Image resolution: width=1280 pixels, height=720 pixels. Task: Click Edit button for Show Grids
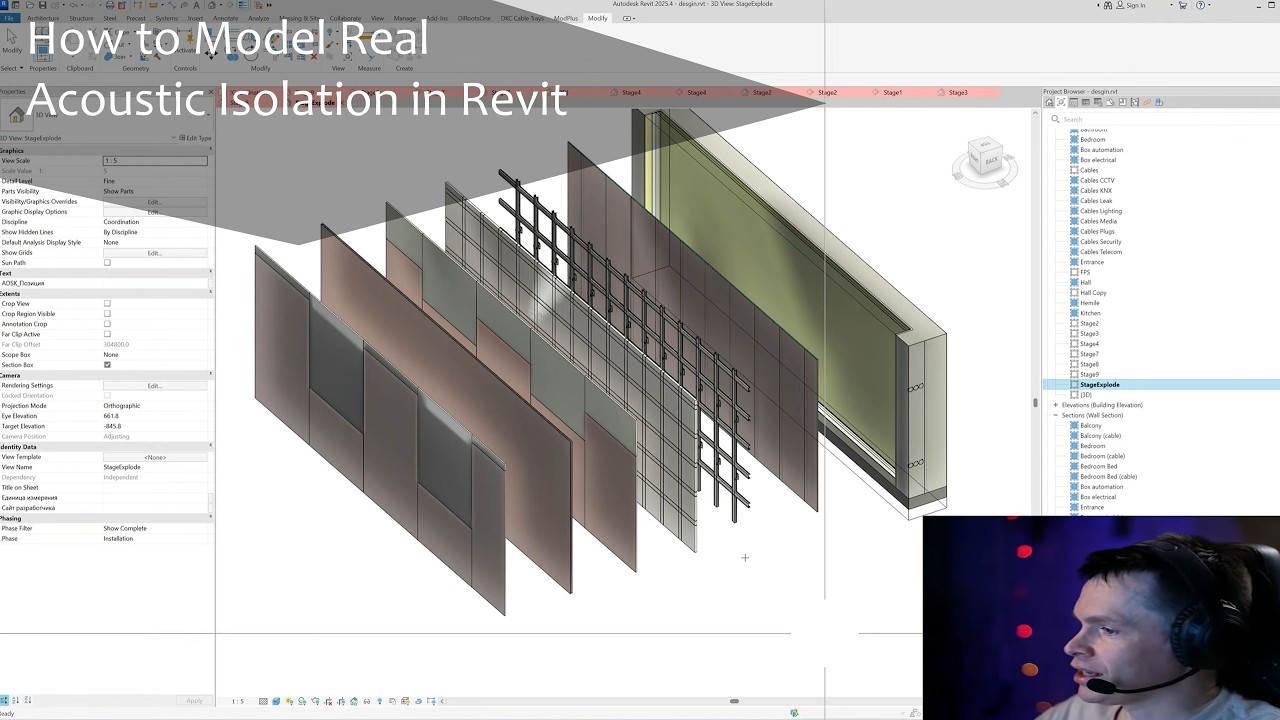[x=154, y=253]
